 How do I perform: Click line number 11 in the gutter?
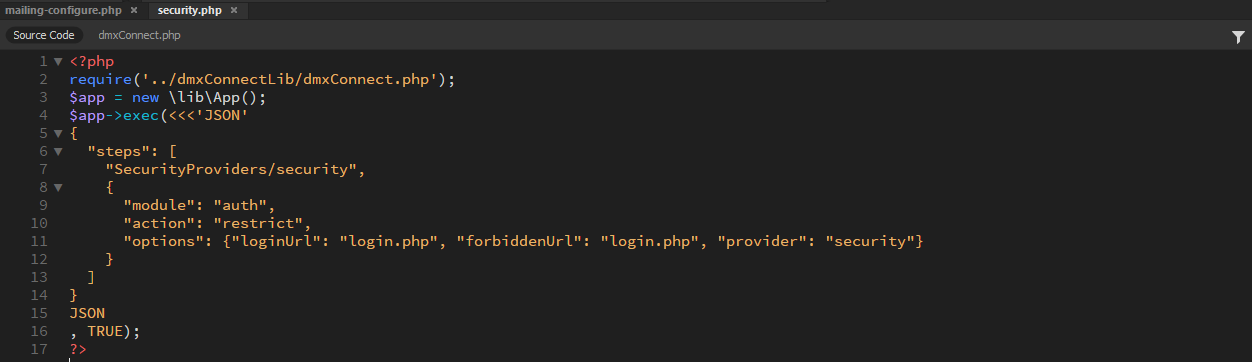(39, 242)
